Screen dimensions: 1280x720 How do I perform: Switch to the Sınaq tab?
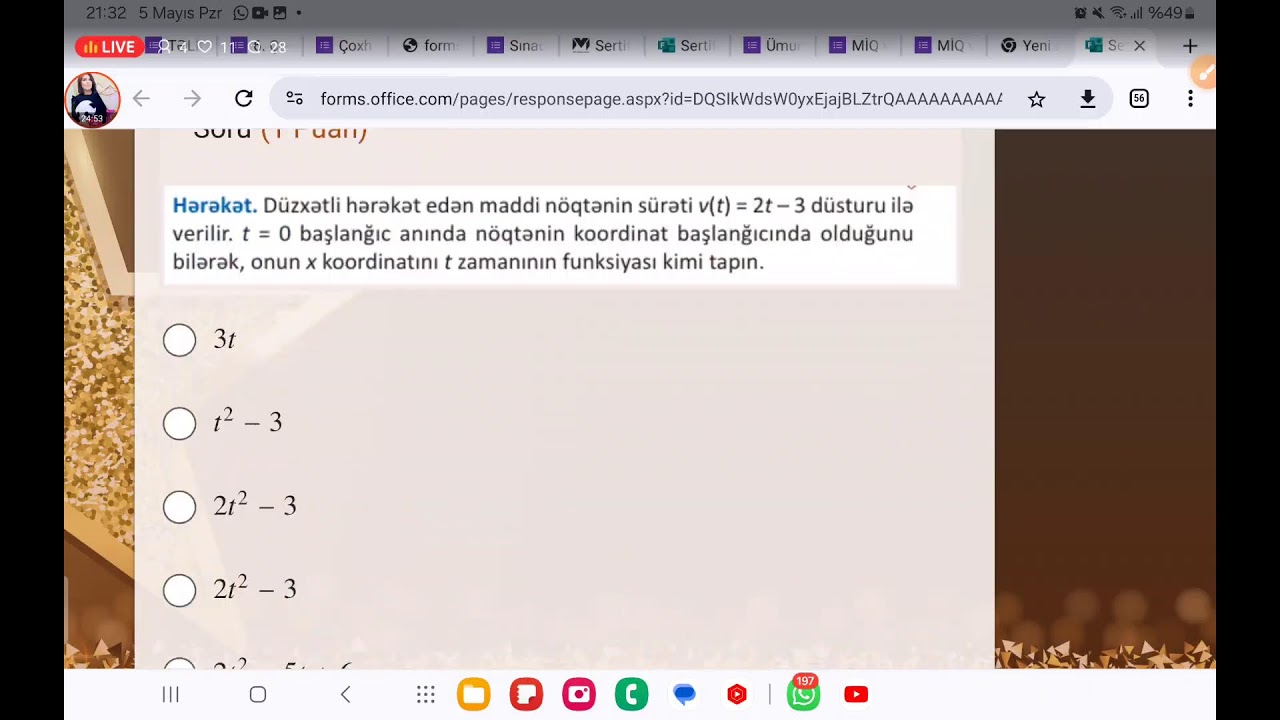coord(516,46)
